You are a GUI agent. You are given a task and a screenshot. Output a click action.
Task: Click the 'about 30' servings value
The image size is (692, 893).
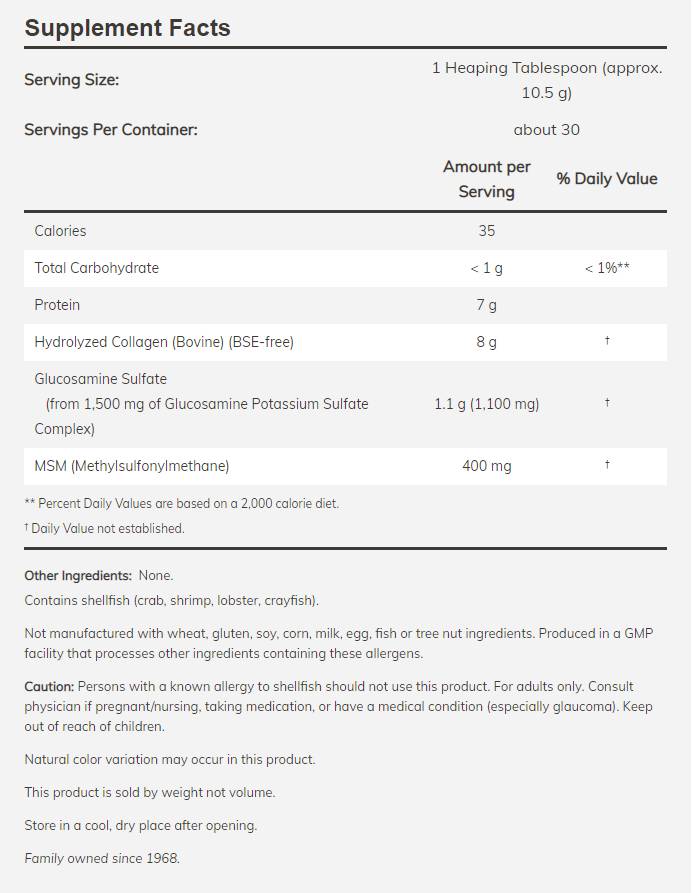[546, 130]
